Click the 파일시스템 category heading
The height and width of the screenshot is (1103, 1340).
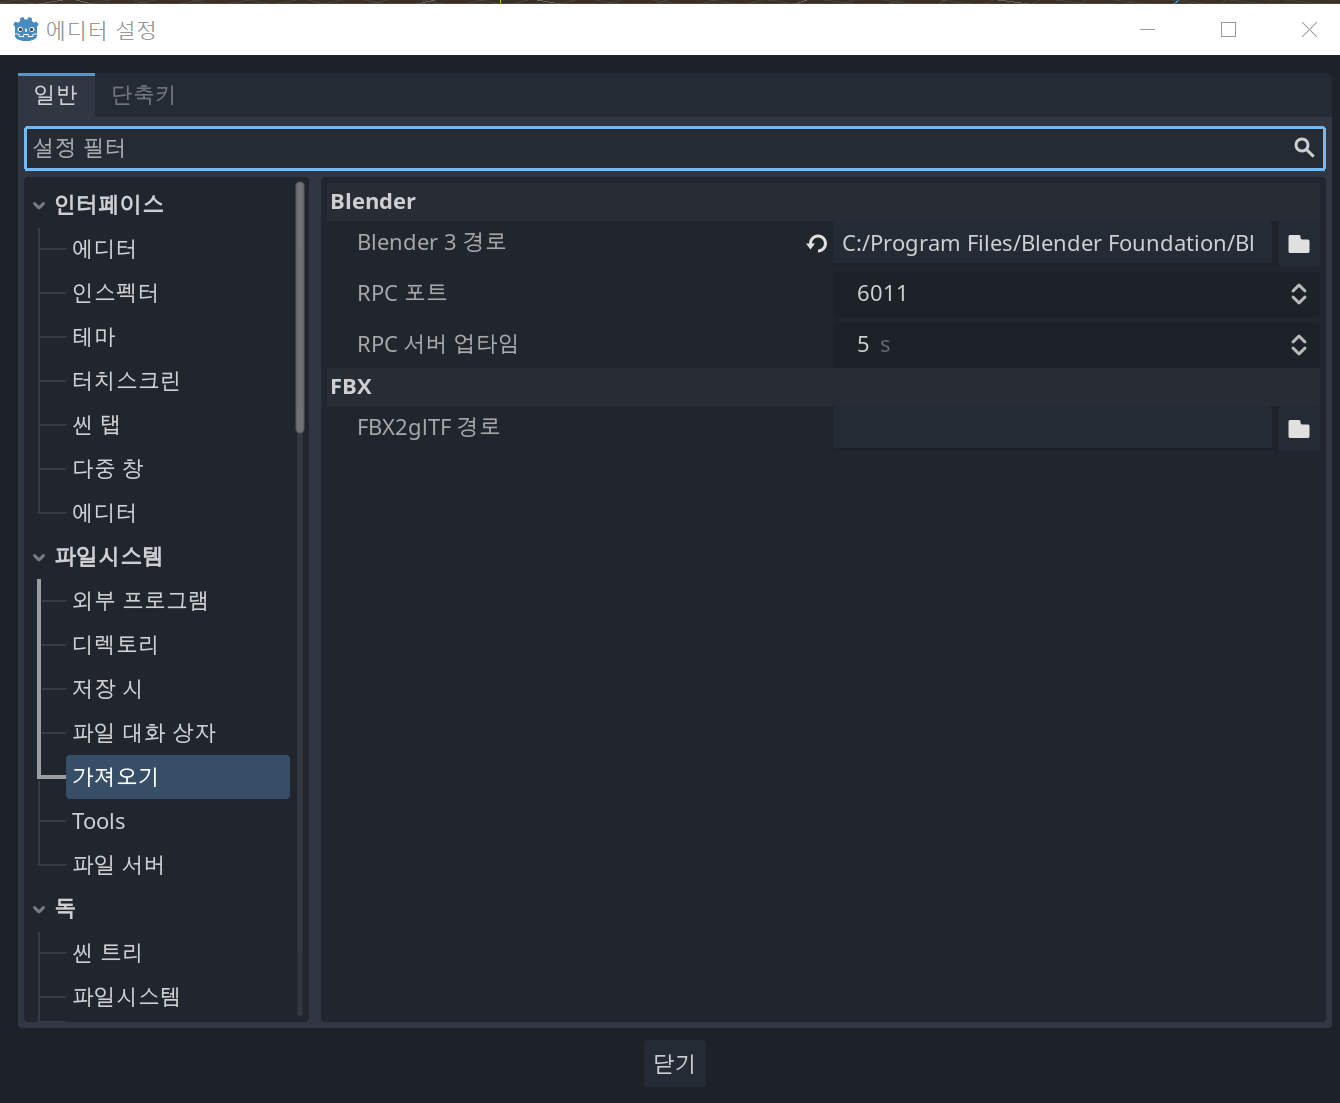point(109,557)
